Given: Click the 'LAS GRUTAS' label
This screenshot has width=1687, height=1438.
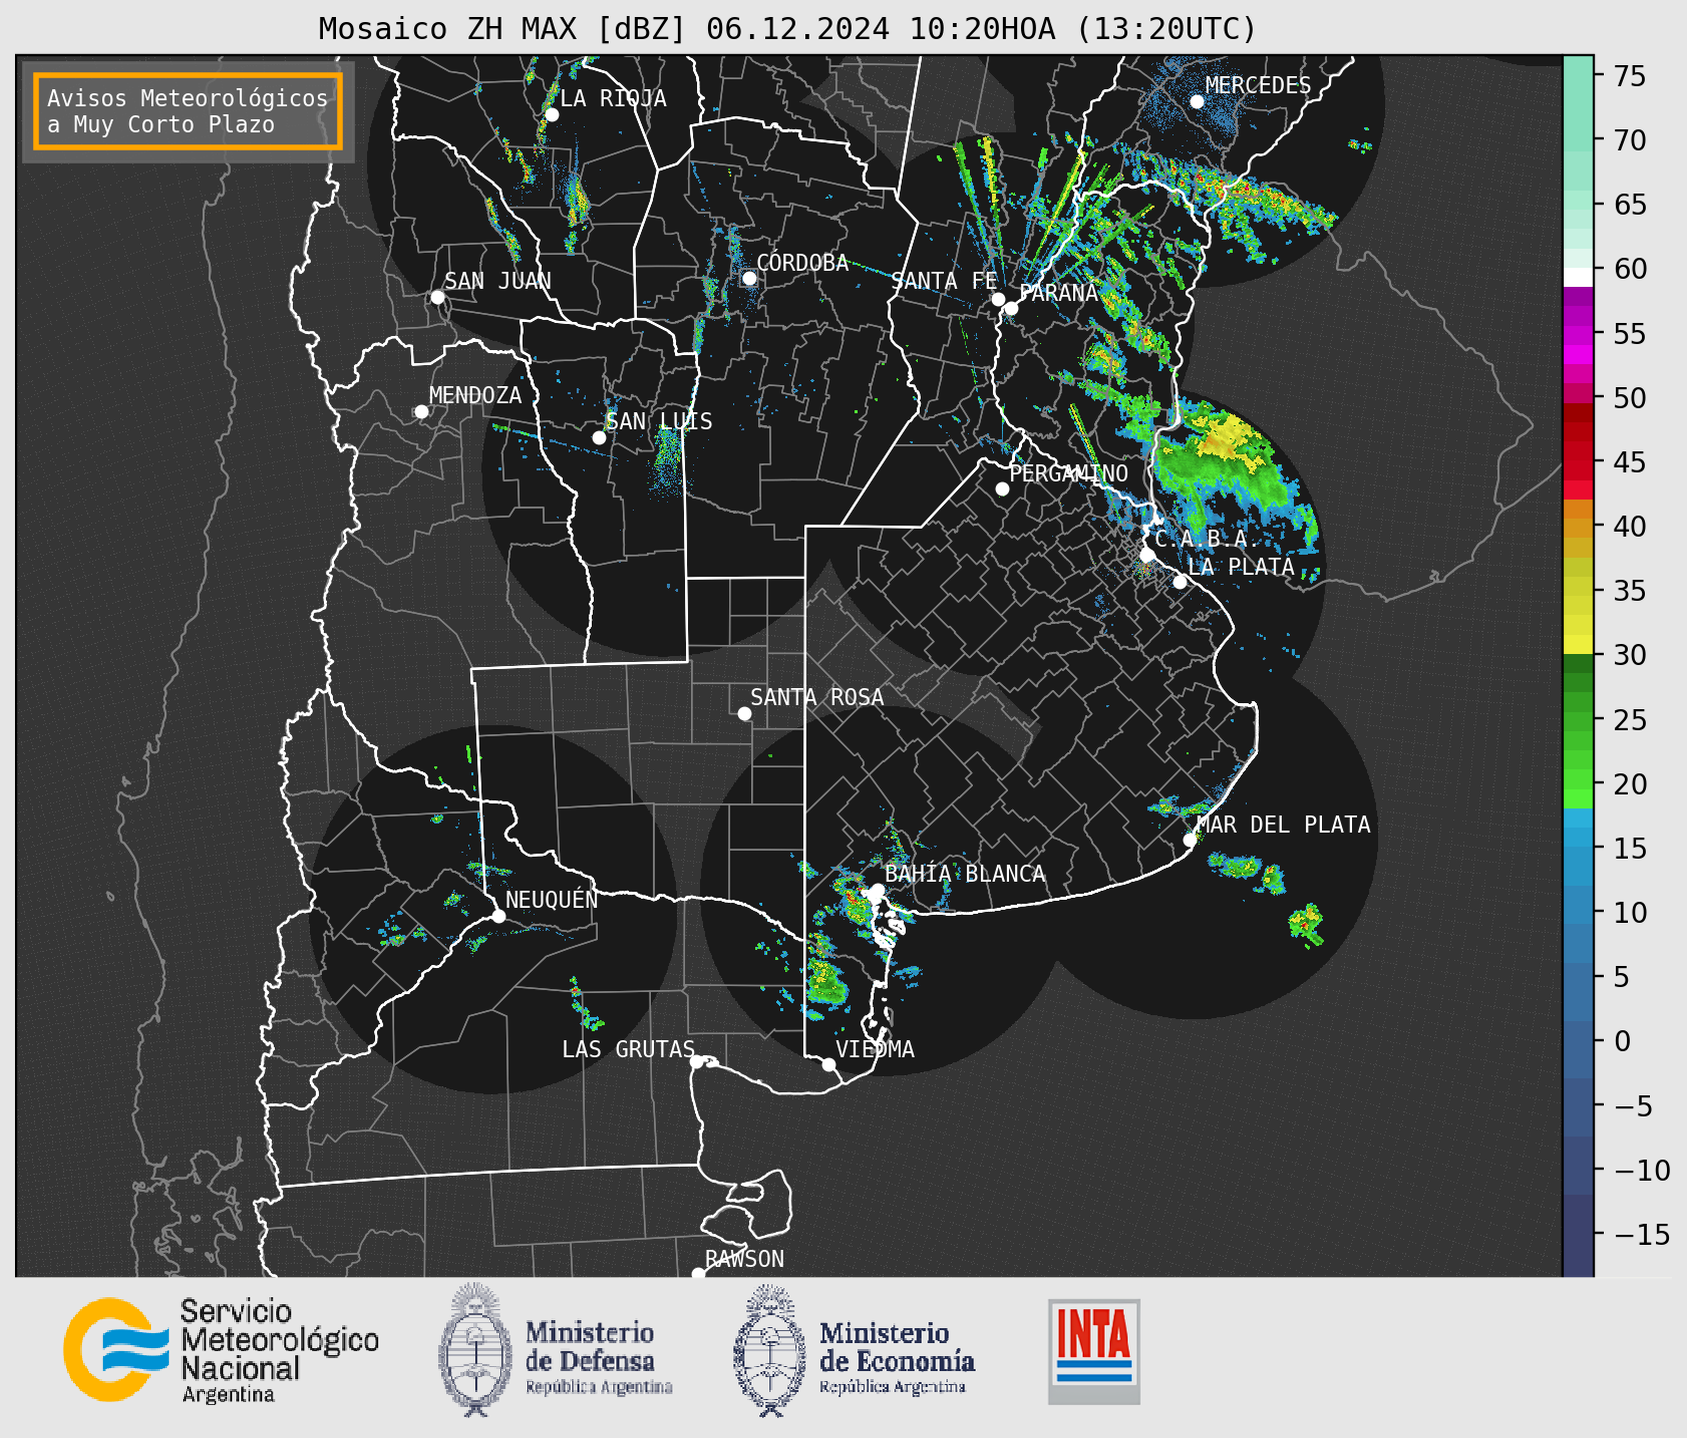Looking at the screenshot, I should coord(628,1049).
